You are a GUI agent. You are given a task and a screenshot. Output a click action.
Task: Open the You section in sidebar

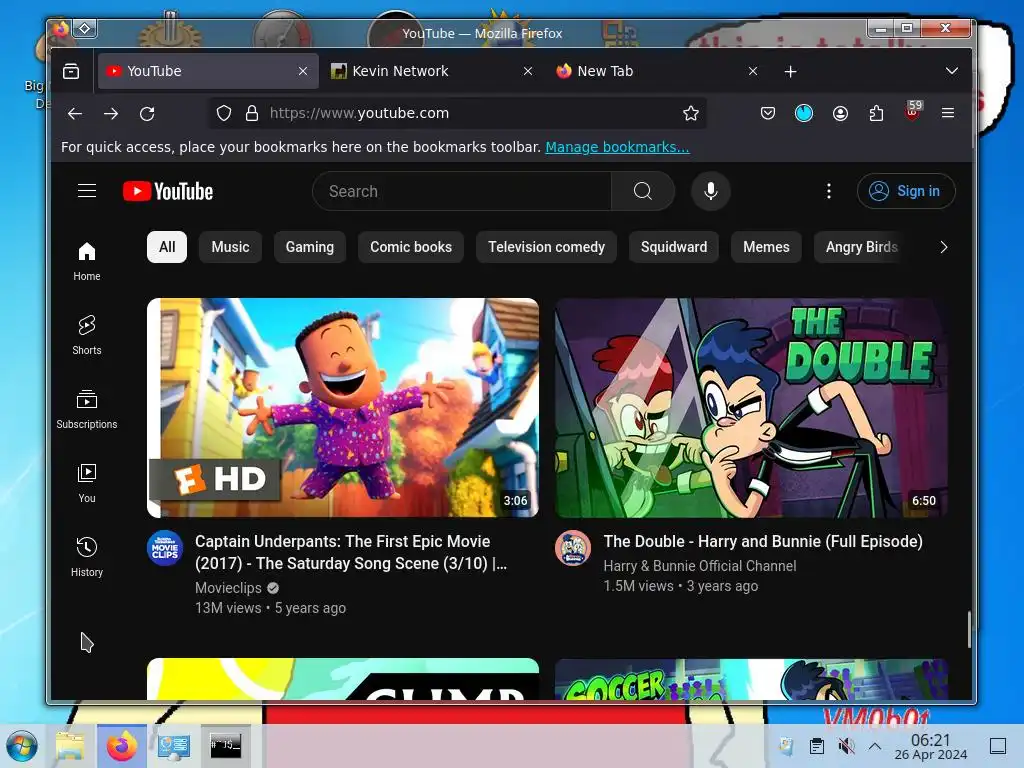pyautogui.click(x=87, y=483)
